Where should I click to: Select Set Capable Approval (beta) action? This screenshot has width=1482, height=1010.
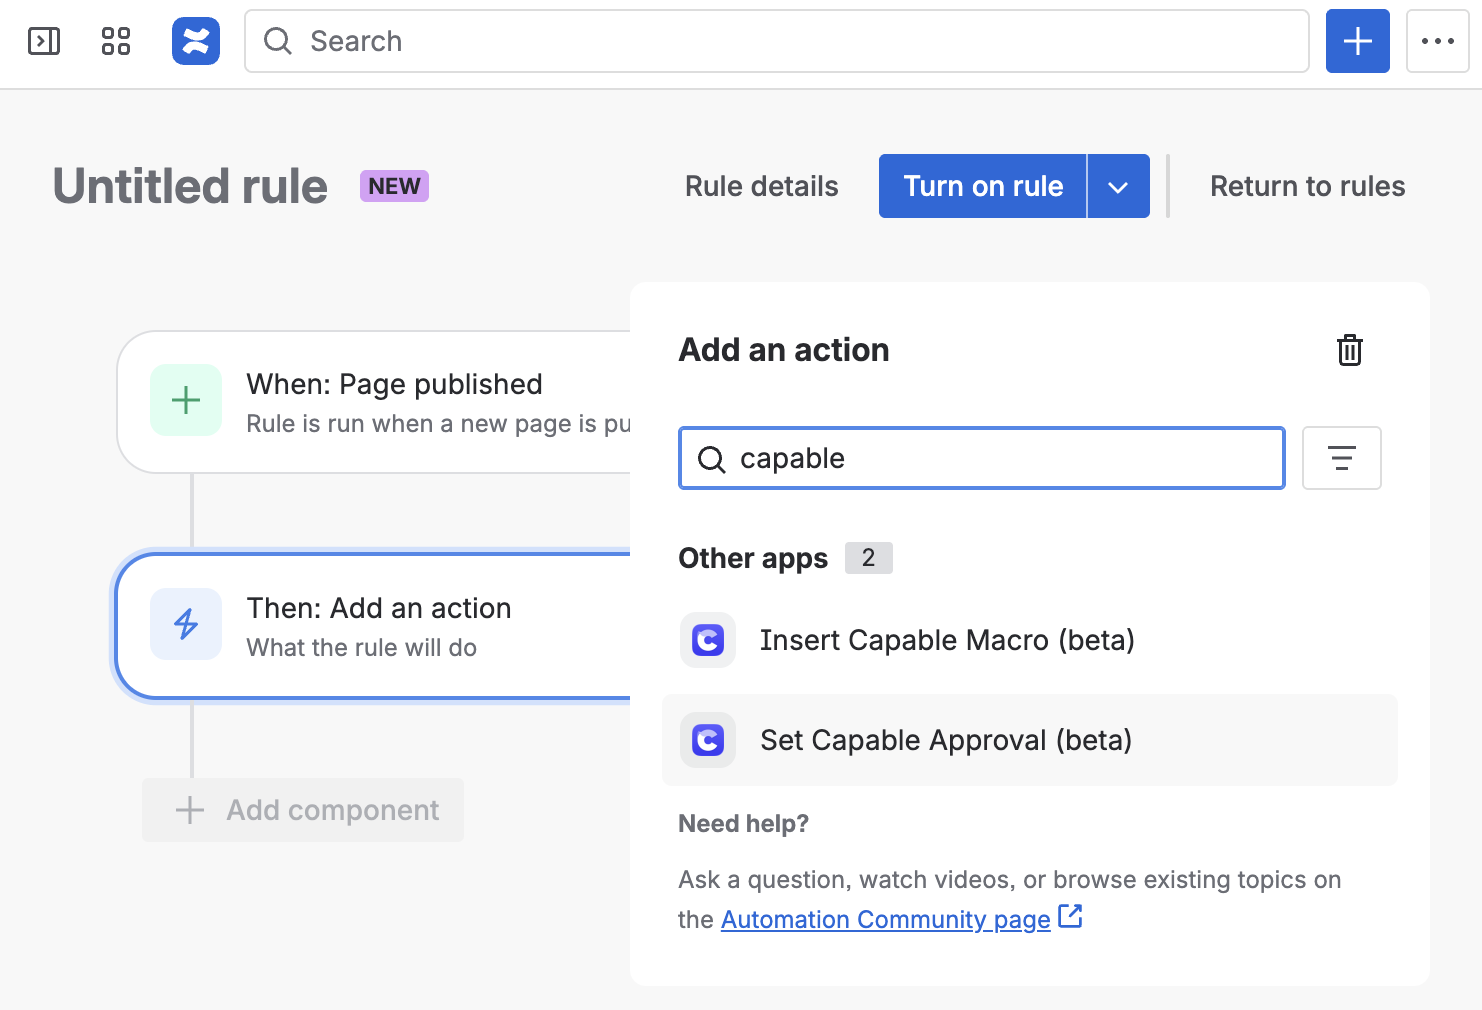coord(945,740)
